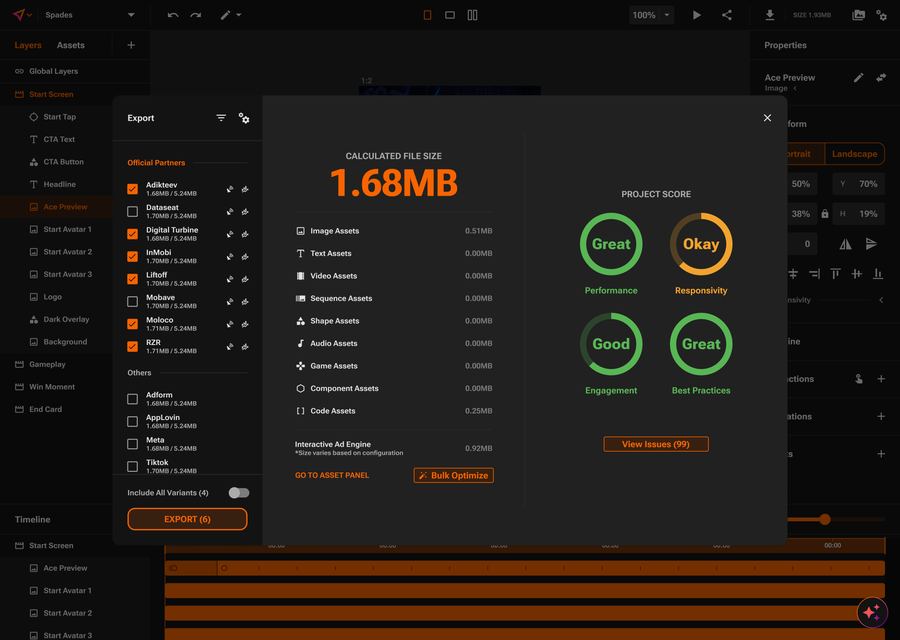
Task: Click the add layer plus icon
Action: click(131, 45)
